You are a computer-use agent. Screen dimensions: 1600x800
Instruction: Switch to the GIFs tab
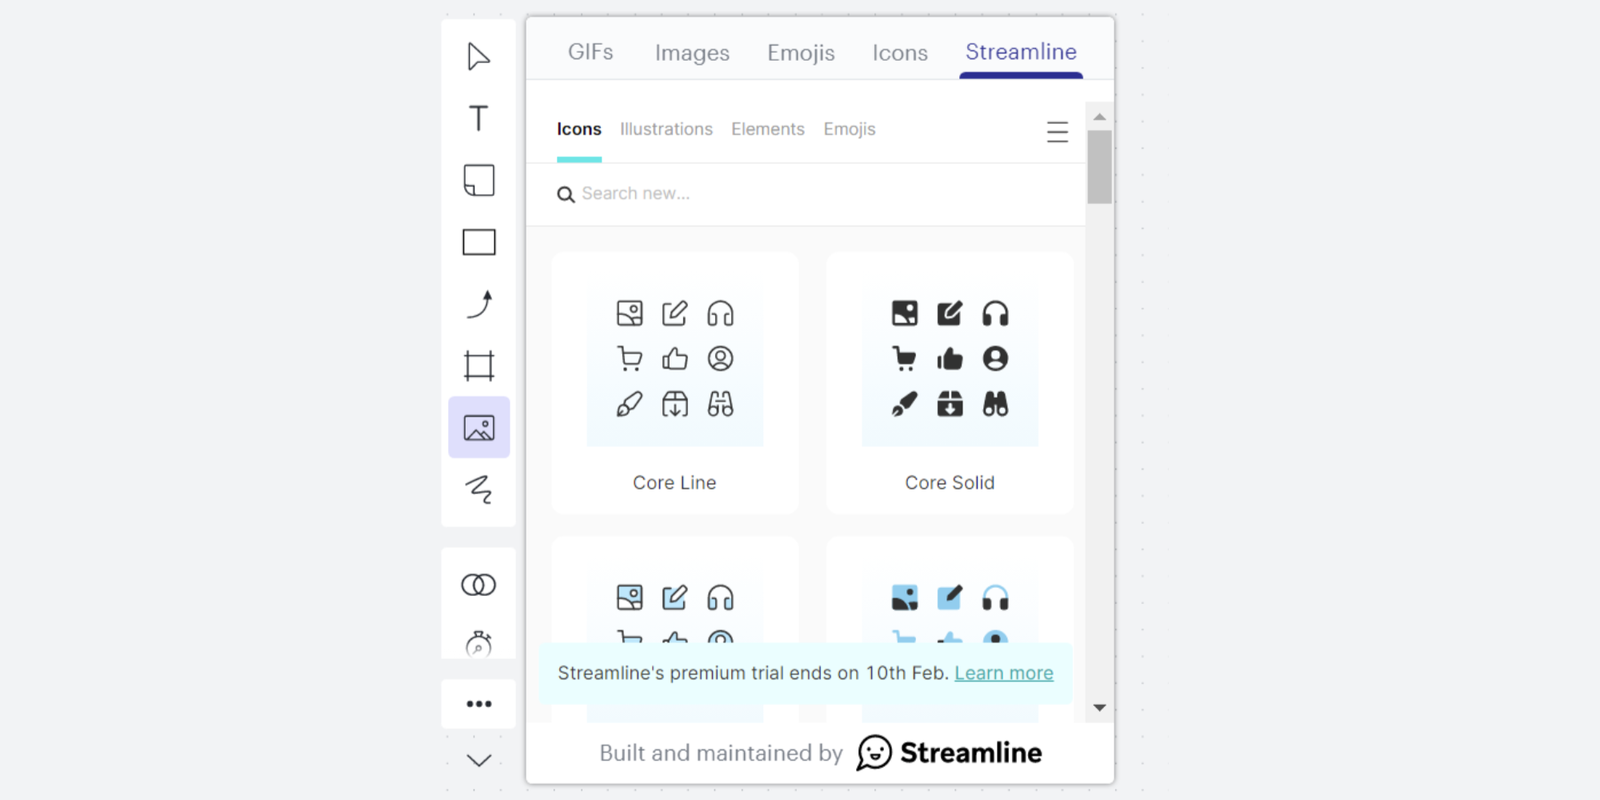[x=591, y=52]
